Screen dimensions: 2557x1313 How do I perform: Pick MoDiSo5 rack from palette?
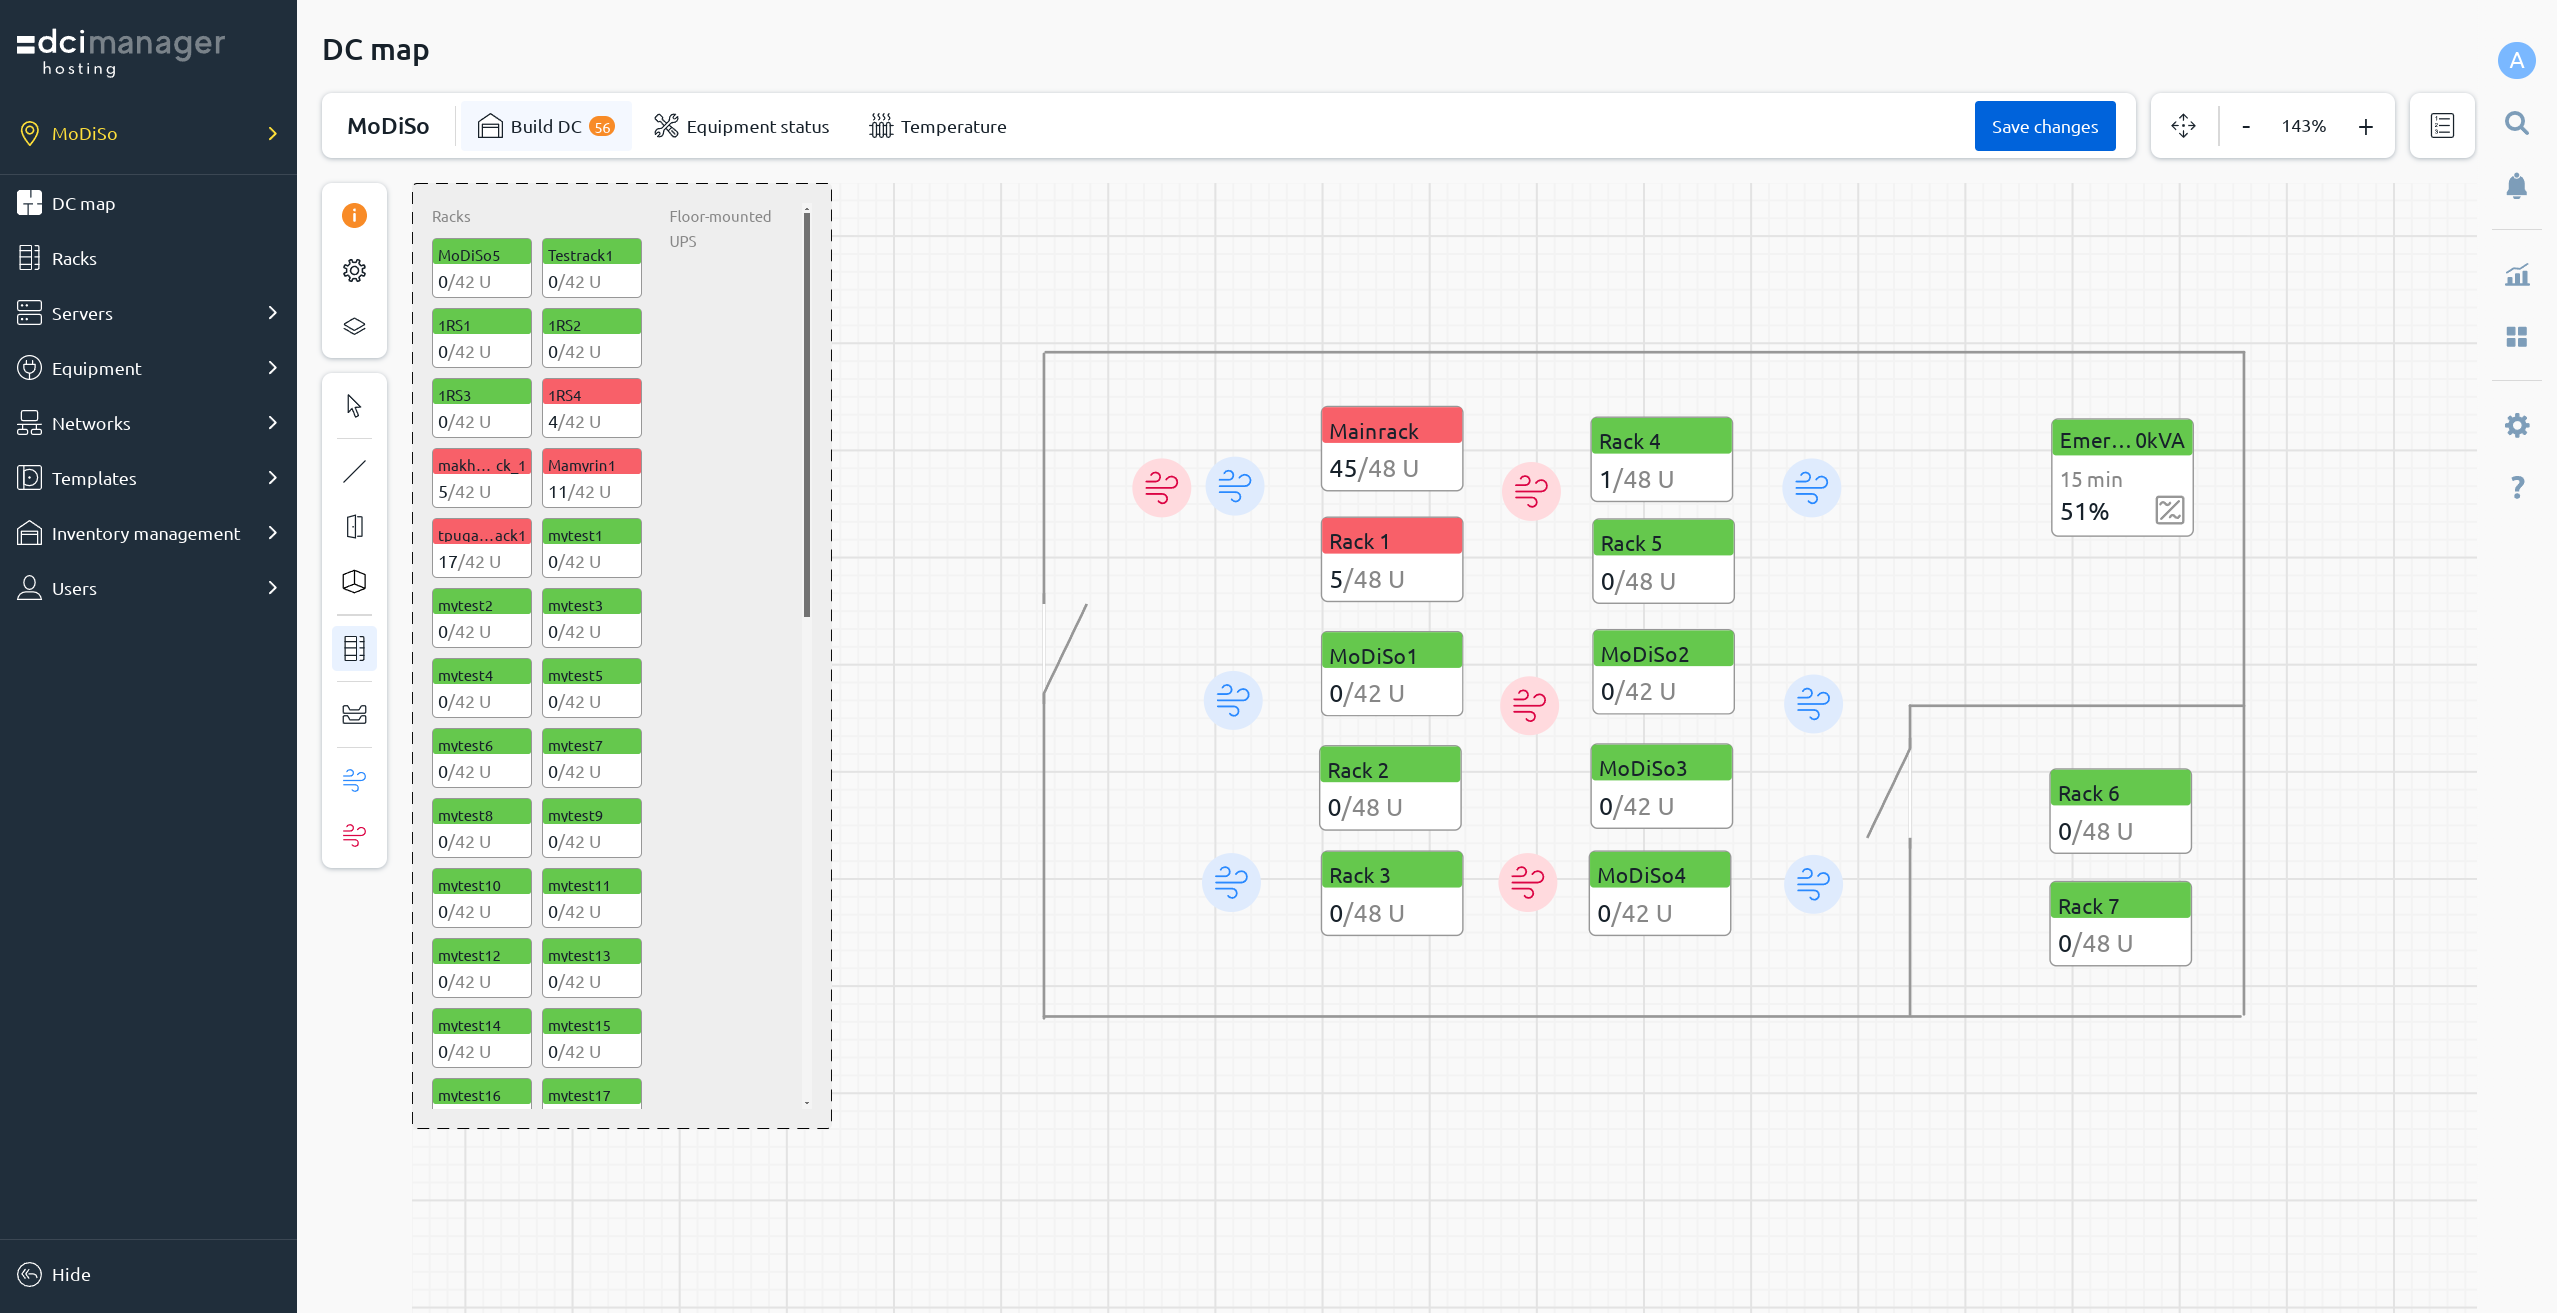[x=481, y=268]
